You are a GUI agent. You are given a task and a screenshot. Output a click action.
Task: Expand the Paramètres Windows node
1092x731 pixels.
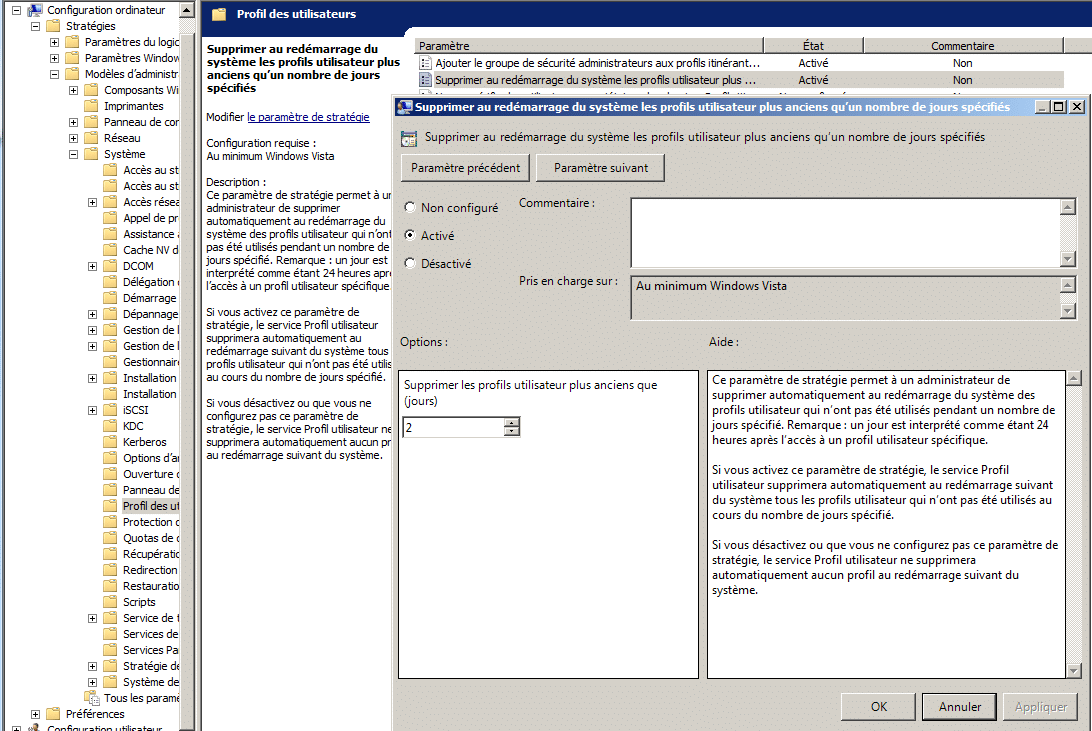click(54, 58)
